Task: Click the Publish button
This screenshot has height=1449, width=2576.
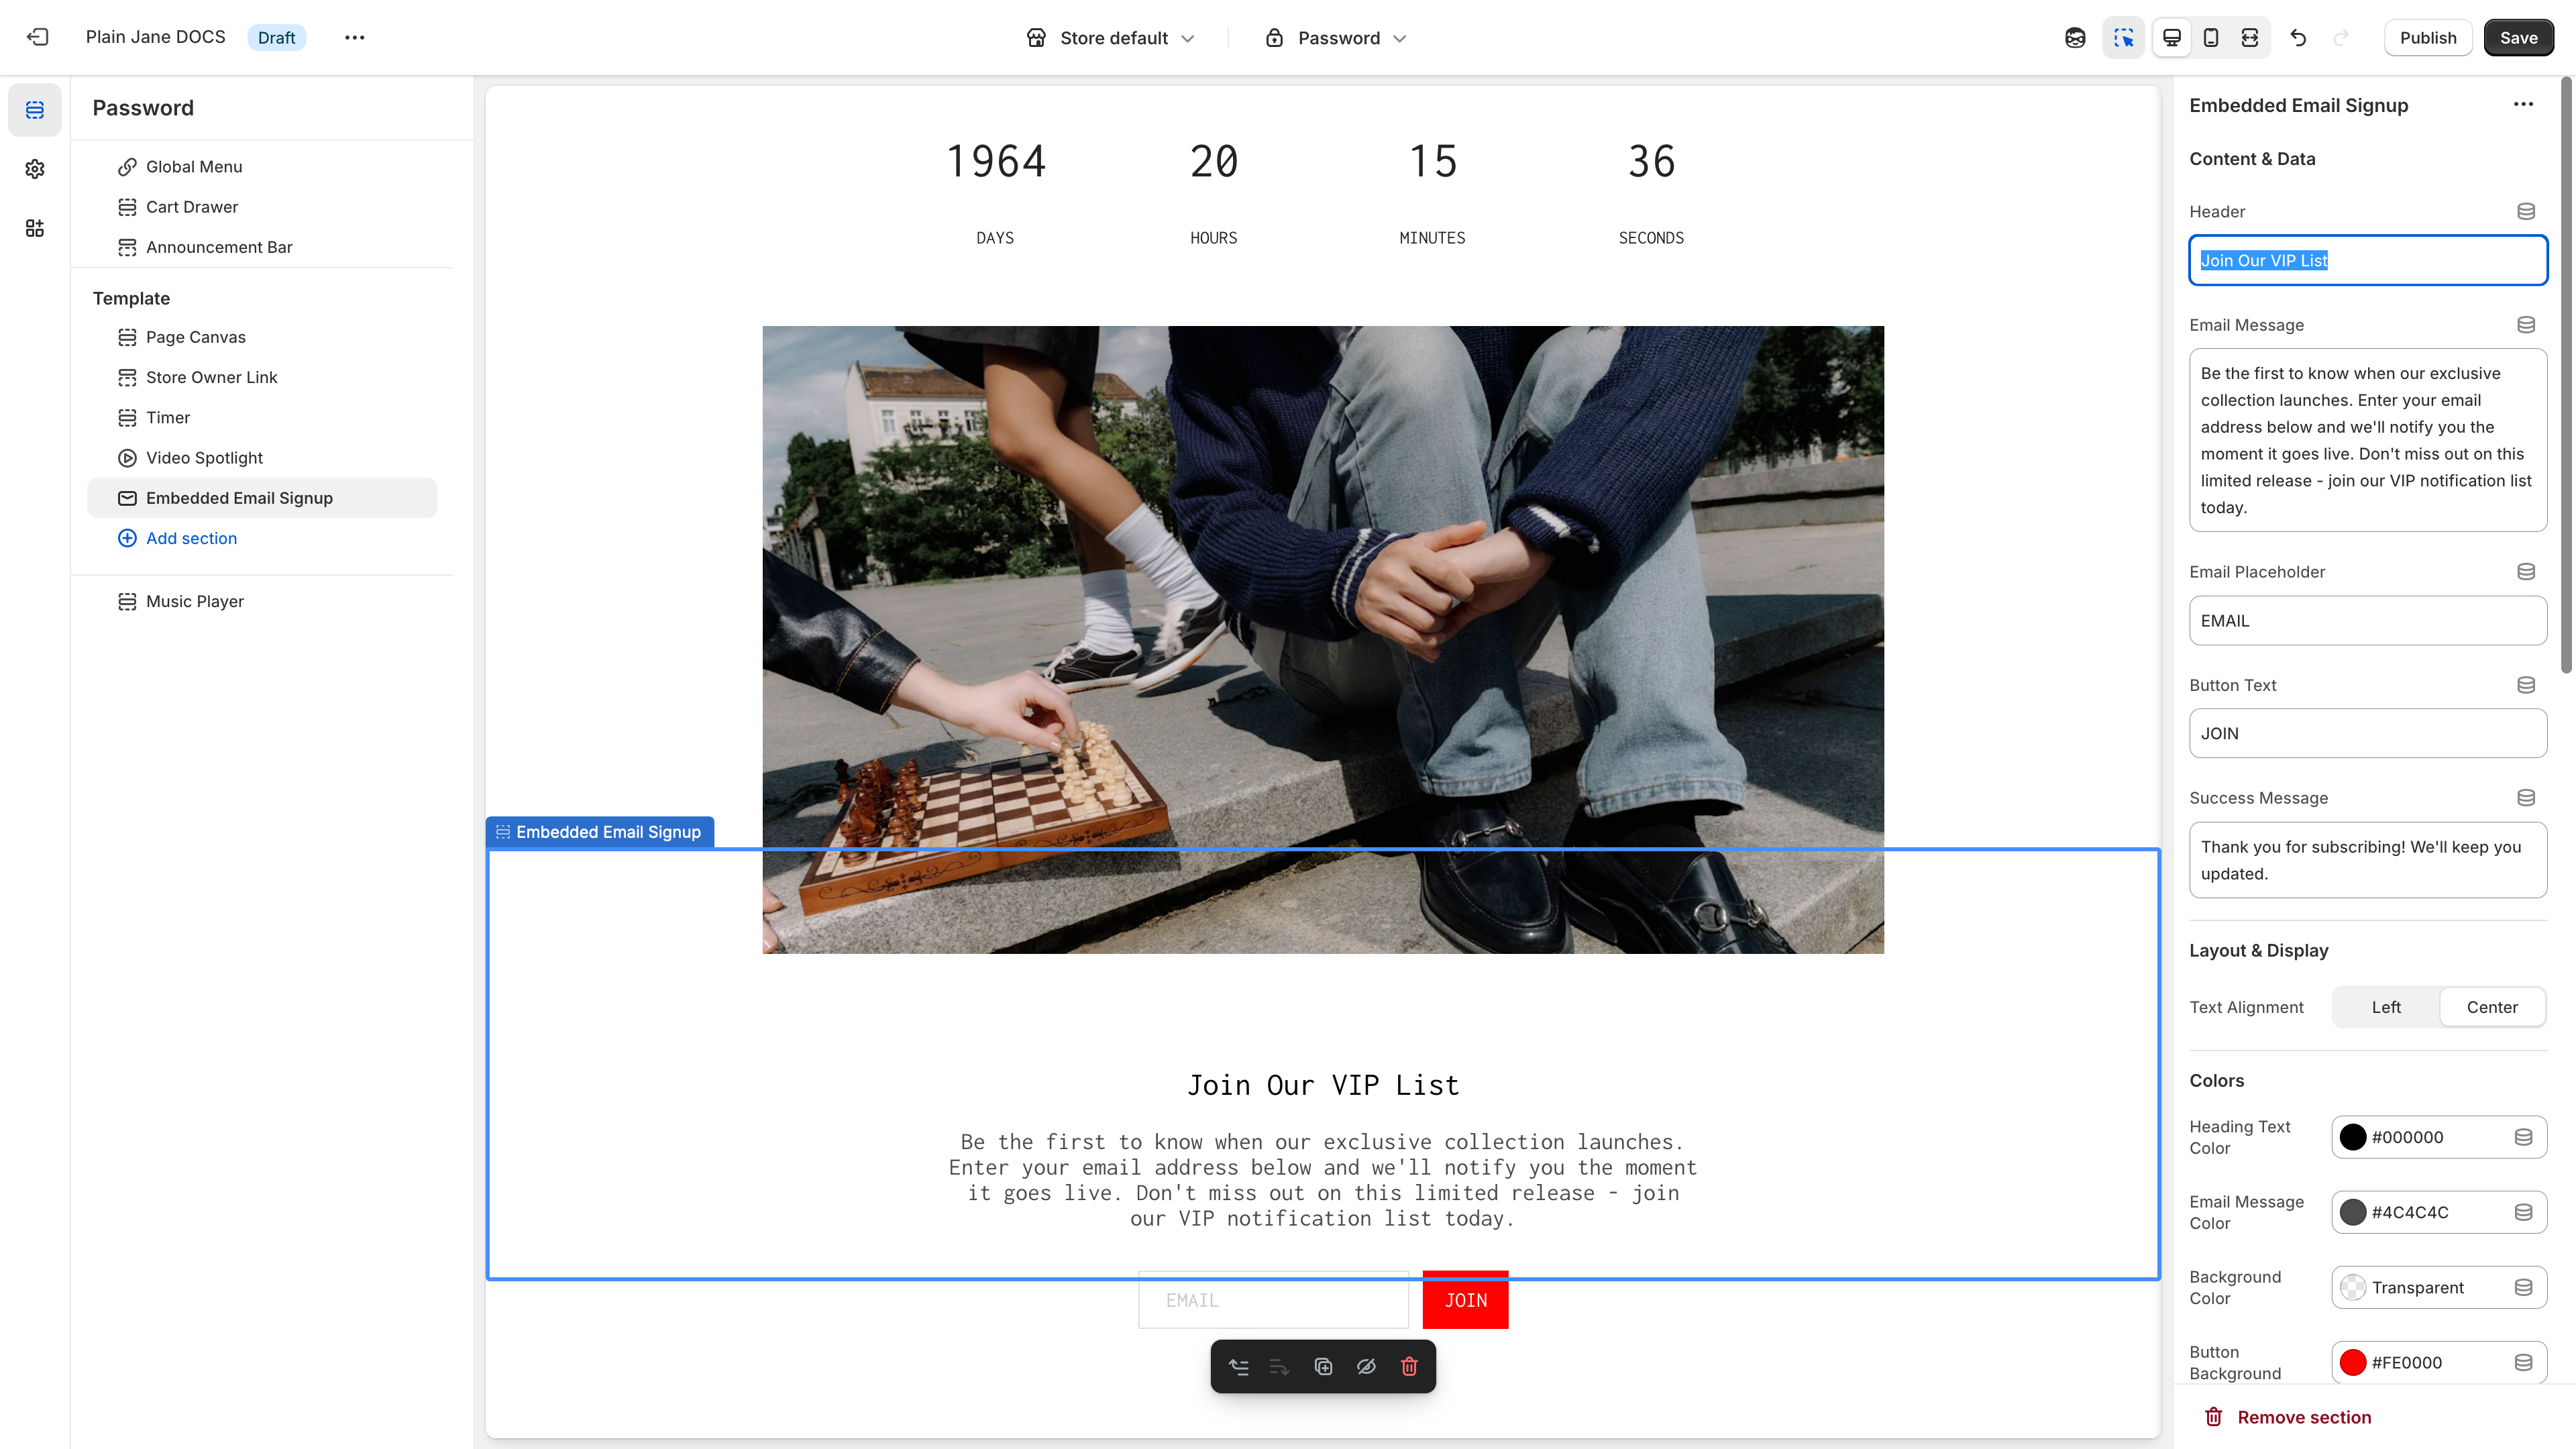Action: click(x=2427, y=38)
